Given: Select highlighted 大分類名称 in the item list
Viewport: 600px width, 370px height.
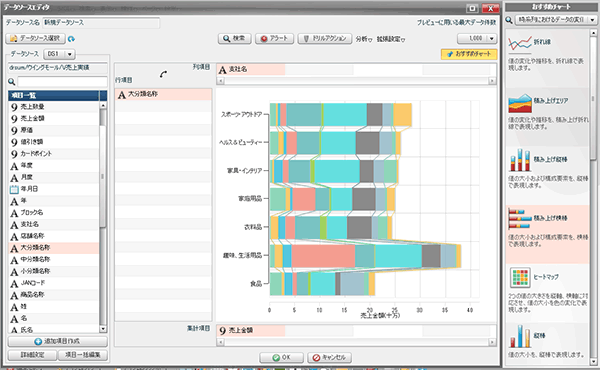Looking at the screenshot, I should point(54,248).
